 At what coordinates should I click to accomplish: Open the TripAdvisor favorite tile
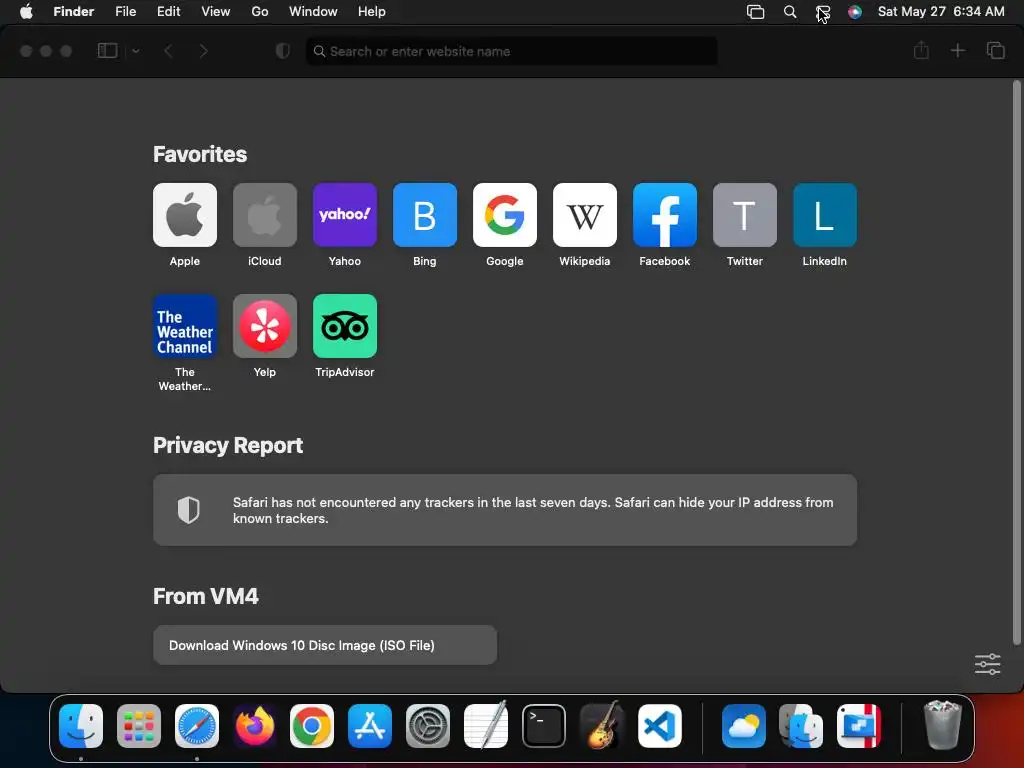point(345,326)
